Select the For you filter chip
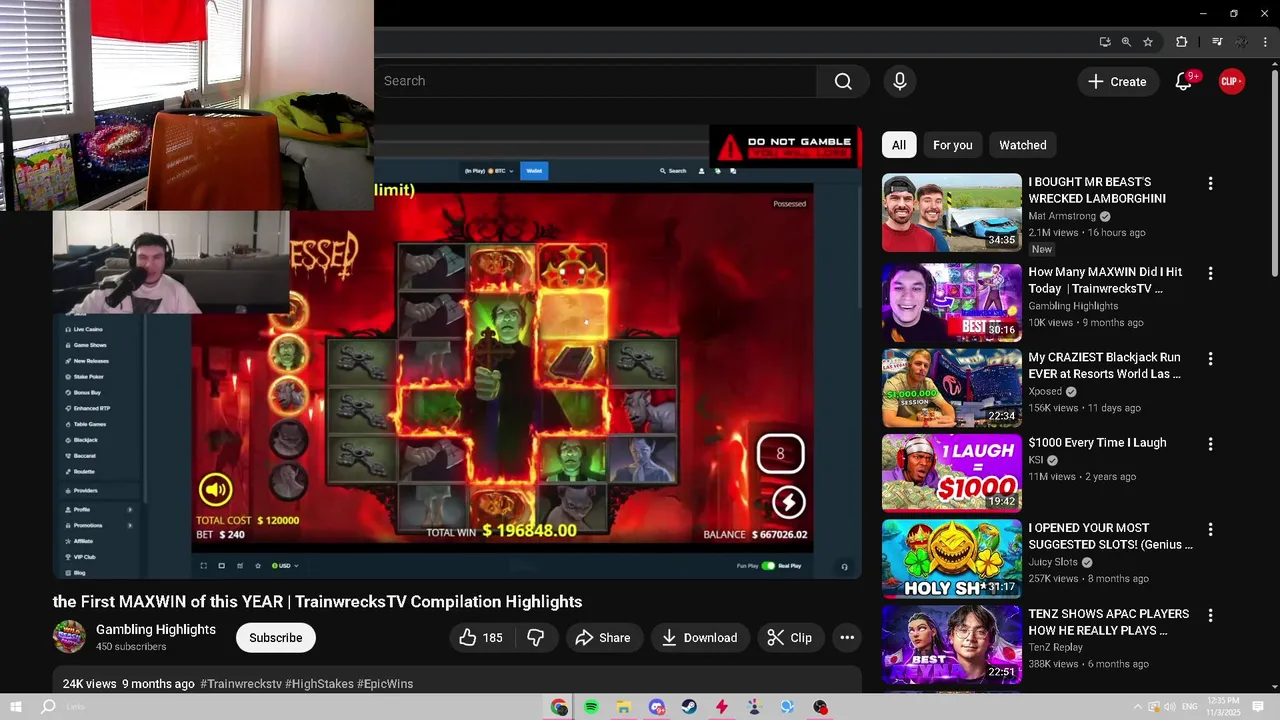Screen dimensions: 1280x720 [x=952, y=145]
